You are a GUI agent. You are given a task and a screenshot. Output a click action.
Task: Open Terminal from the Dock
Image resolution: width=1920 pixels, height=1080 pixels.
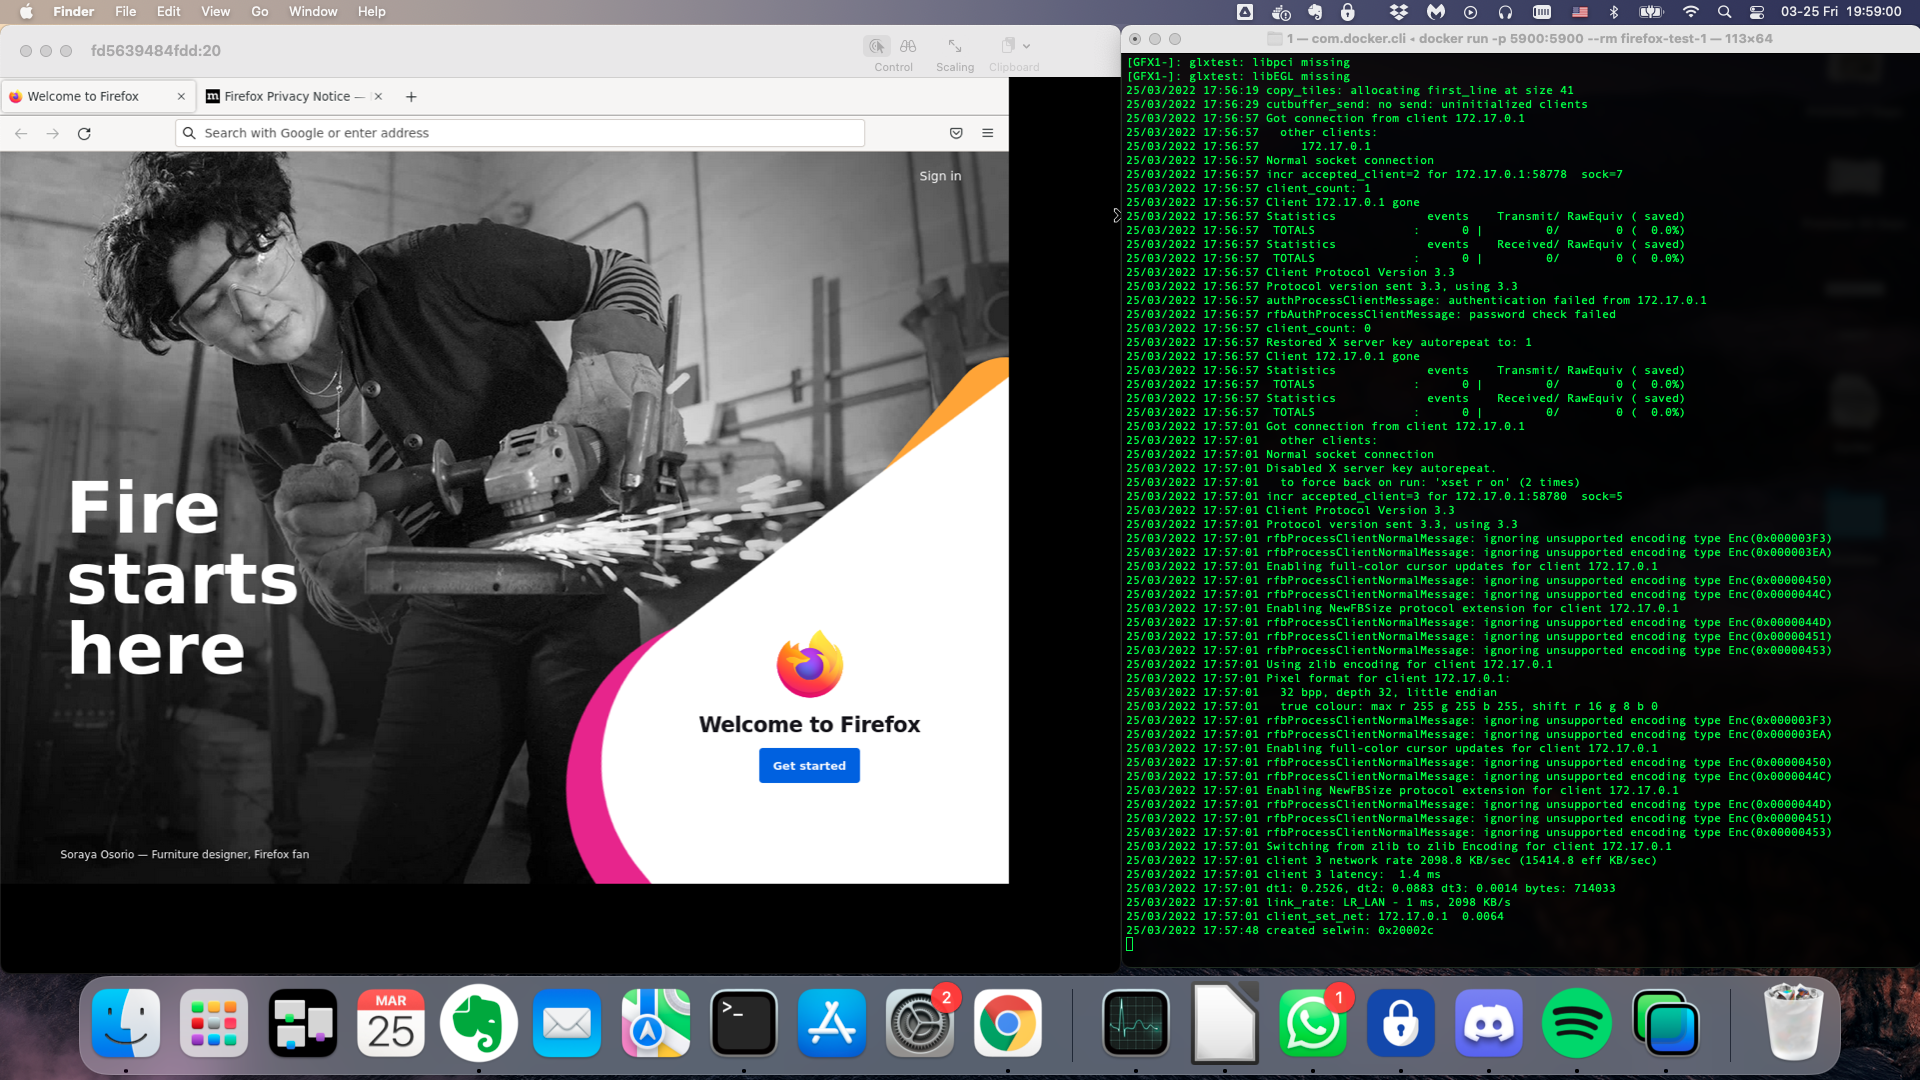(x=744, y=1023)
